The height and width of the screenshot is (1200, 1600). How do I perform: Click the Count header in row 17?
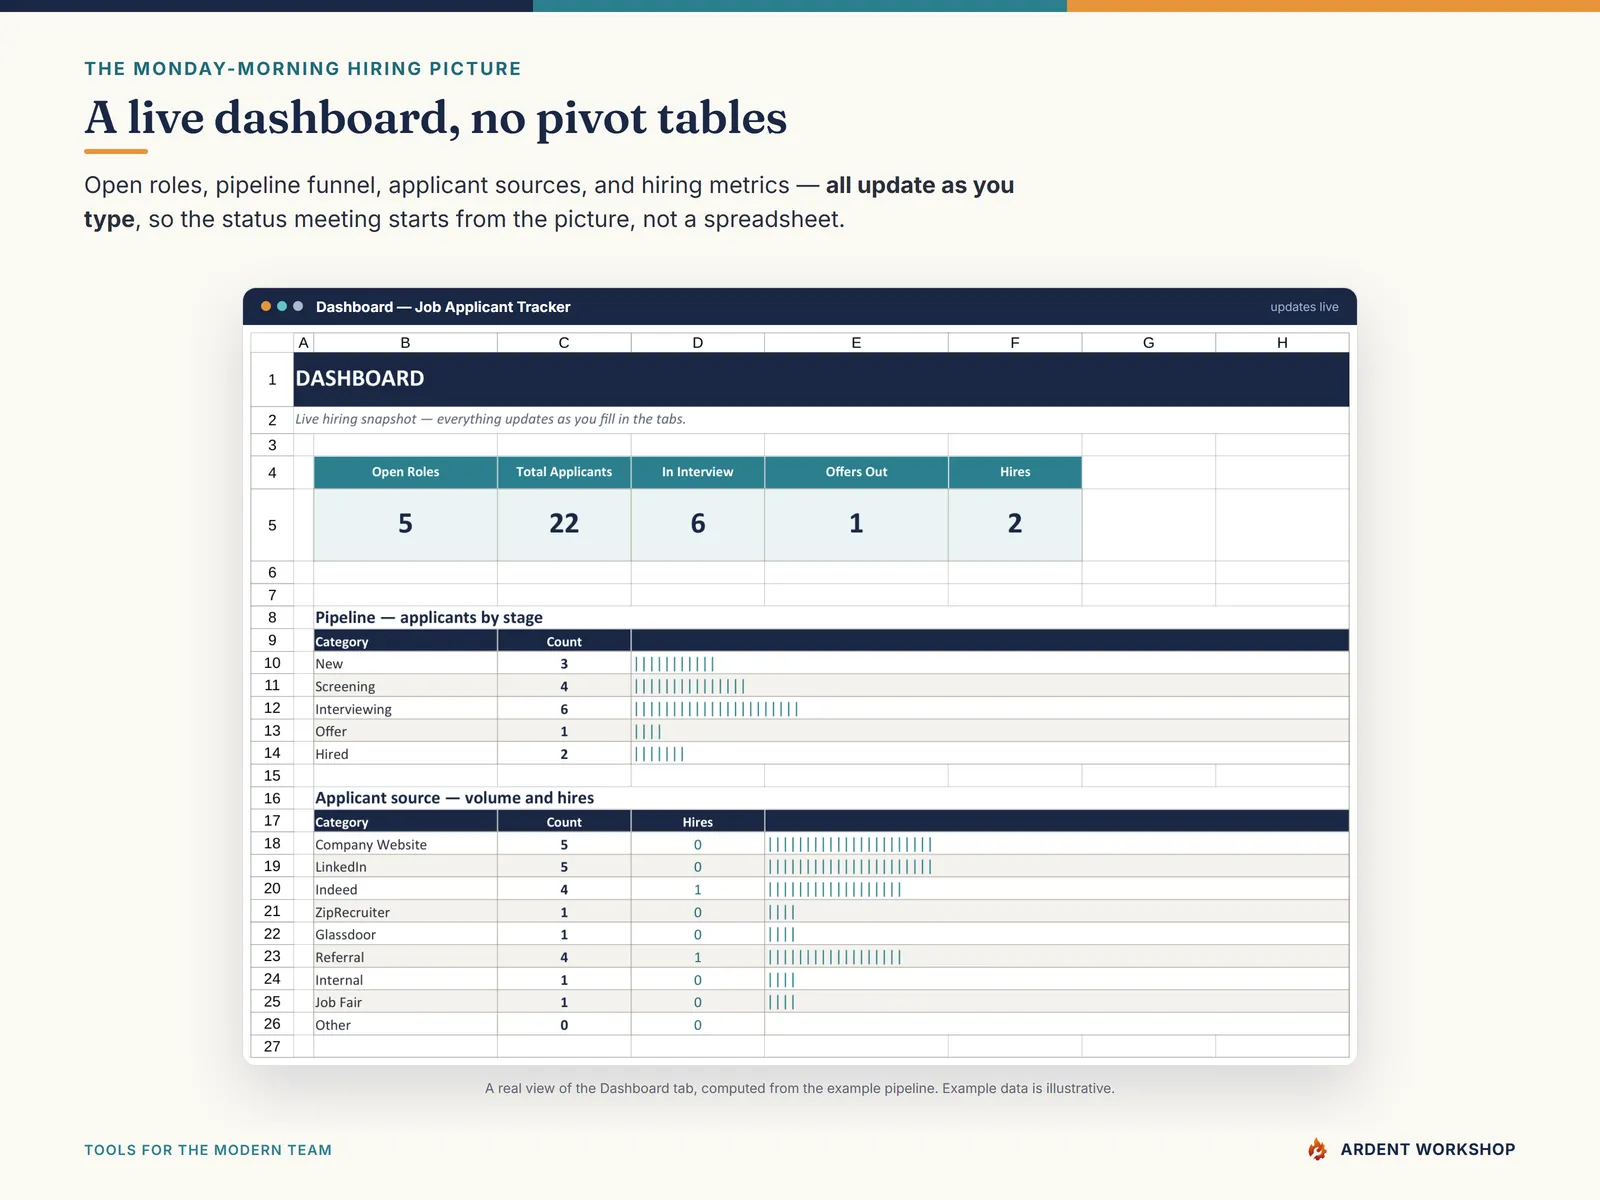pyautogui.click(x=564, y=822)
